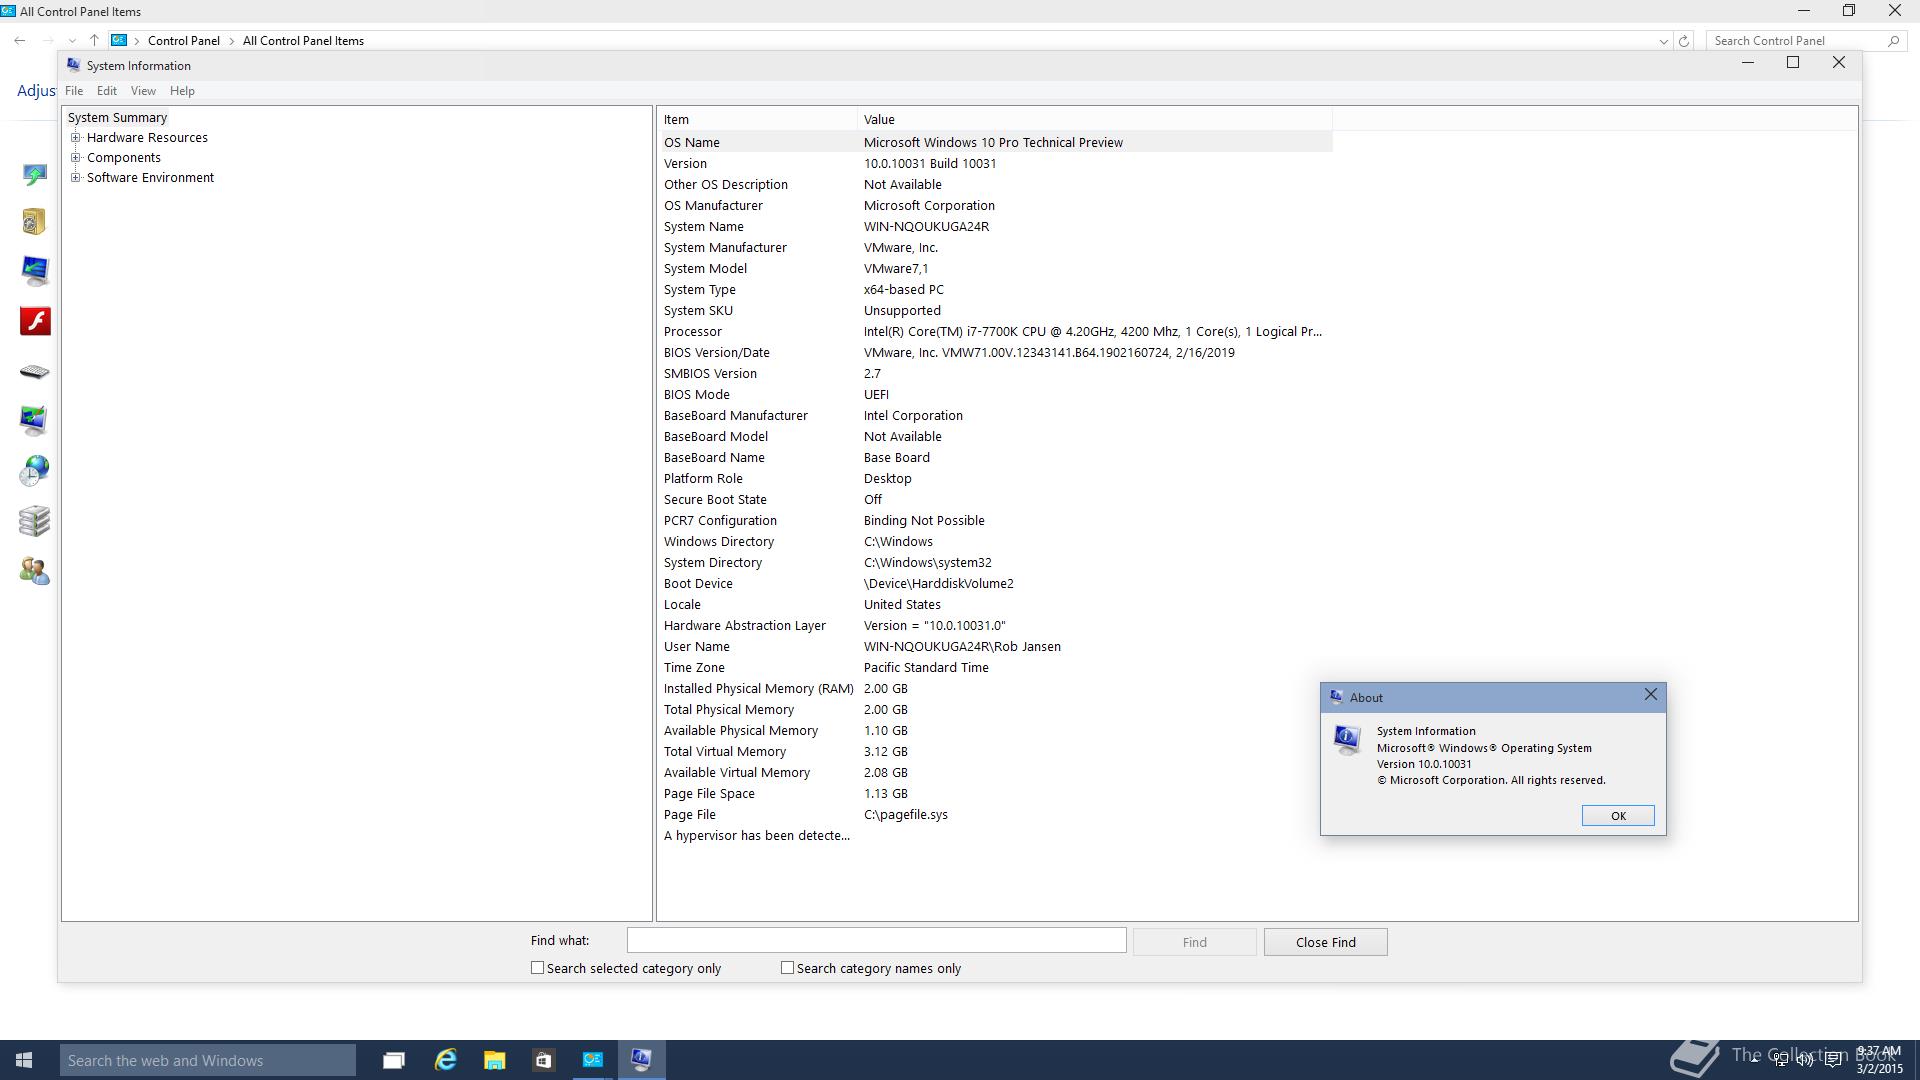Open the Personalization monitor icon

[34, 420]
